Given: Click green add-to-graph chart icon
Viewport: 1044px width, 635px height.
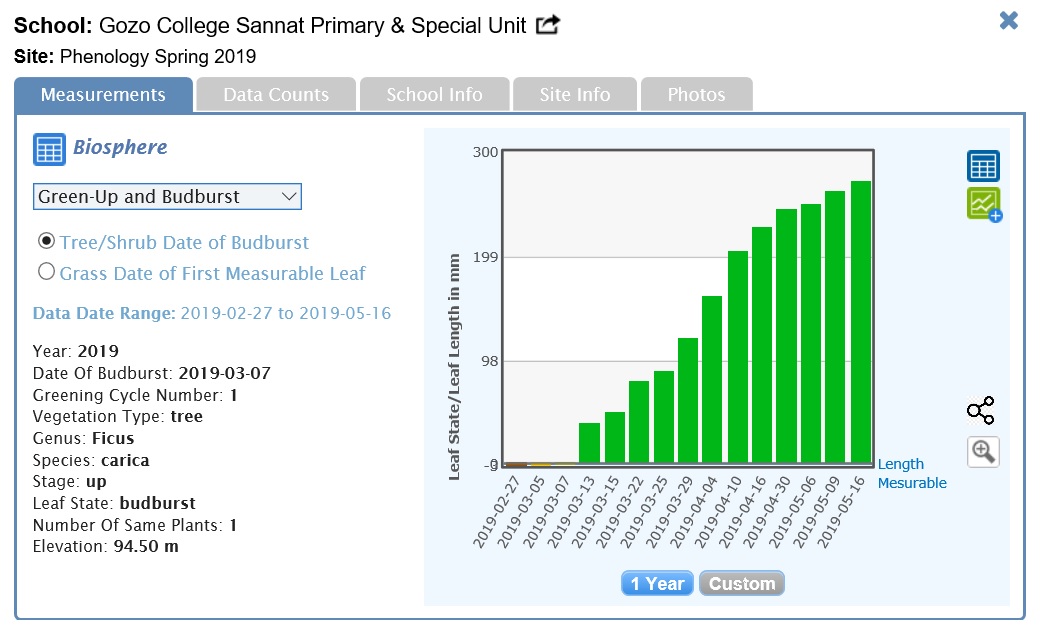Looking at the screenshot, I should 984,204.
